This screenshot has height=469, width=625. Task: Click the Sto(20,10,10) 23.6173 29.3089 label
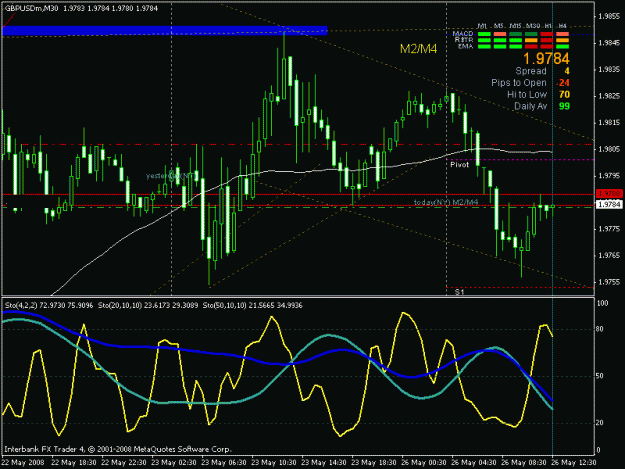[x=148, y=306]
